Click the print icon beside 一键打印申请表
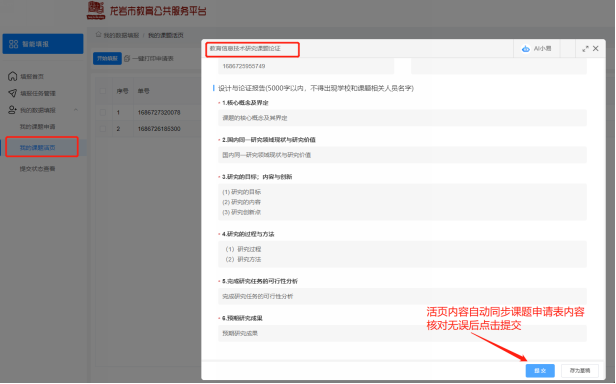 [x=127, y=59]
